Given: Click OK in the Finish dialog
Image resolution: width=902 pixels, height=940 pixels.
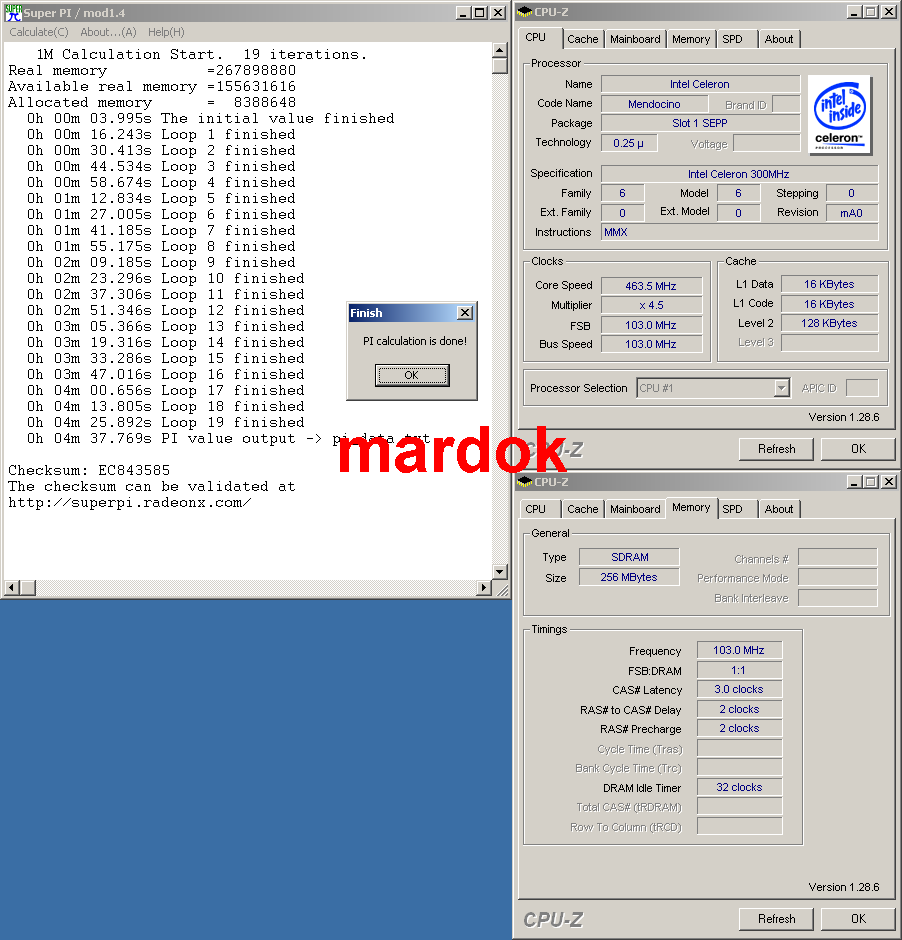Looking at the screenshot, I should (x=412, y=375).
